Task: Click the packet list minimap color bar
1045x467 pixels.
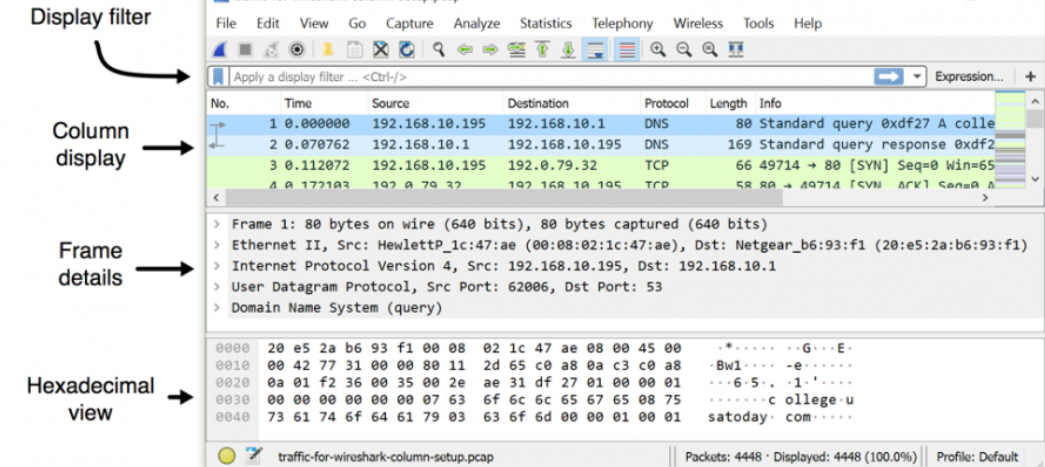Action: (1010, 139)
